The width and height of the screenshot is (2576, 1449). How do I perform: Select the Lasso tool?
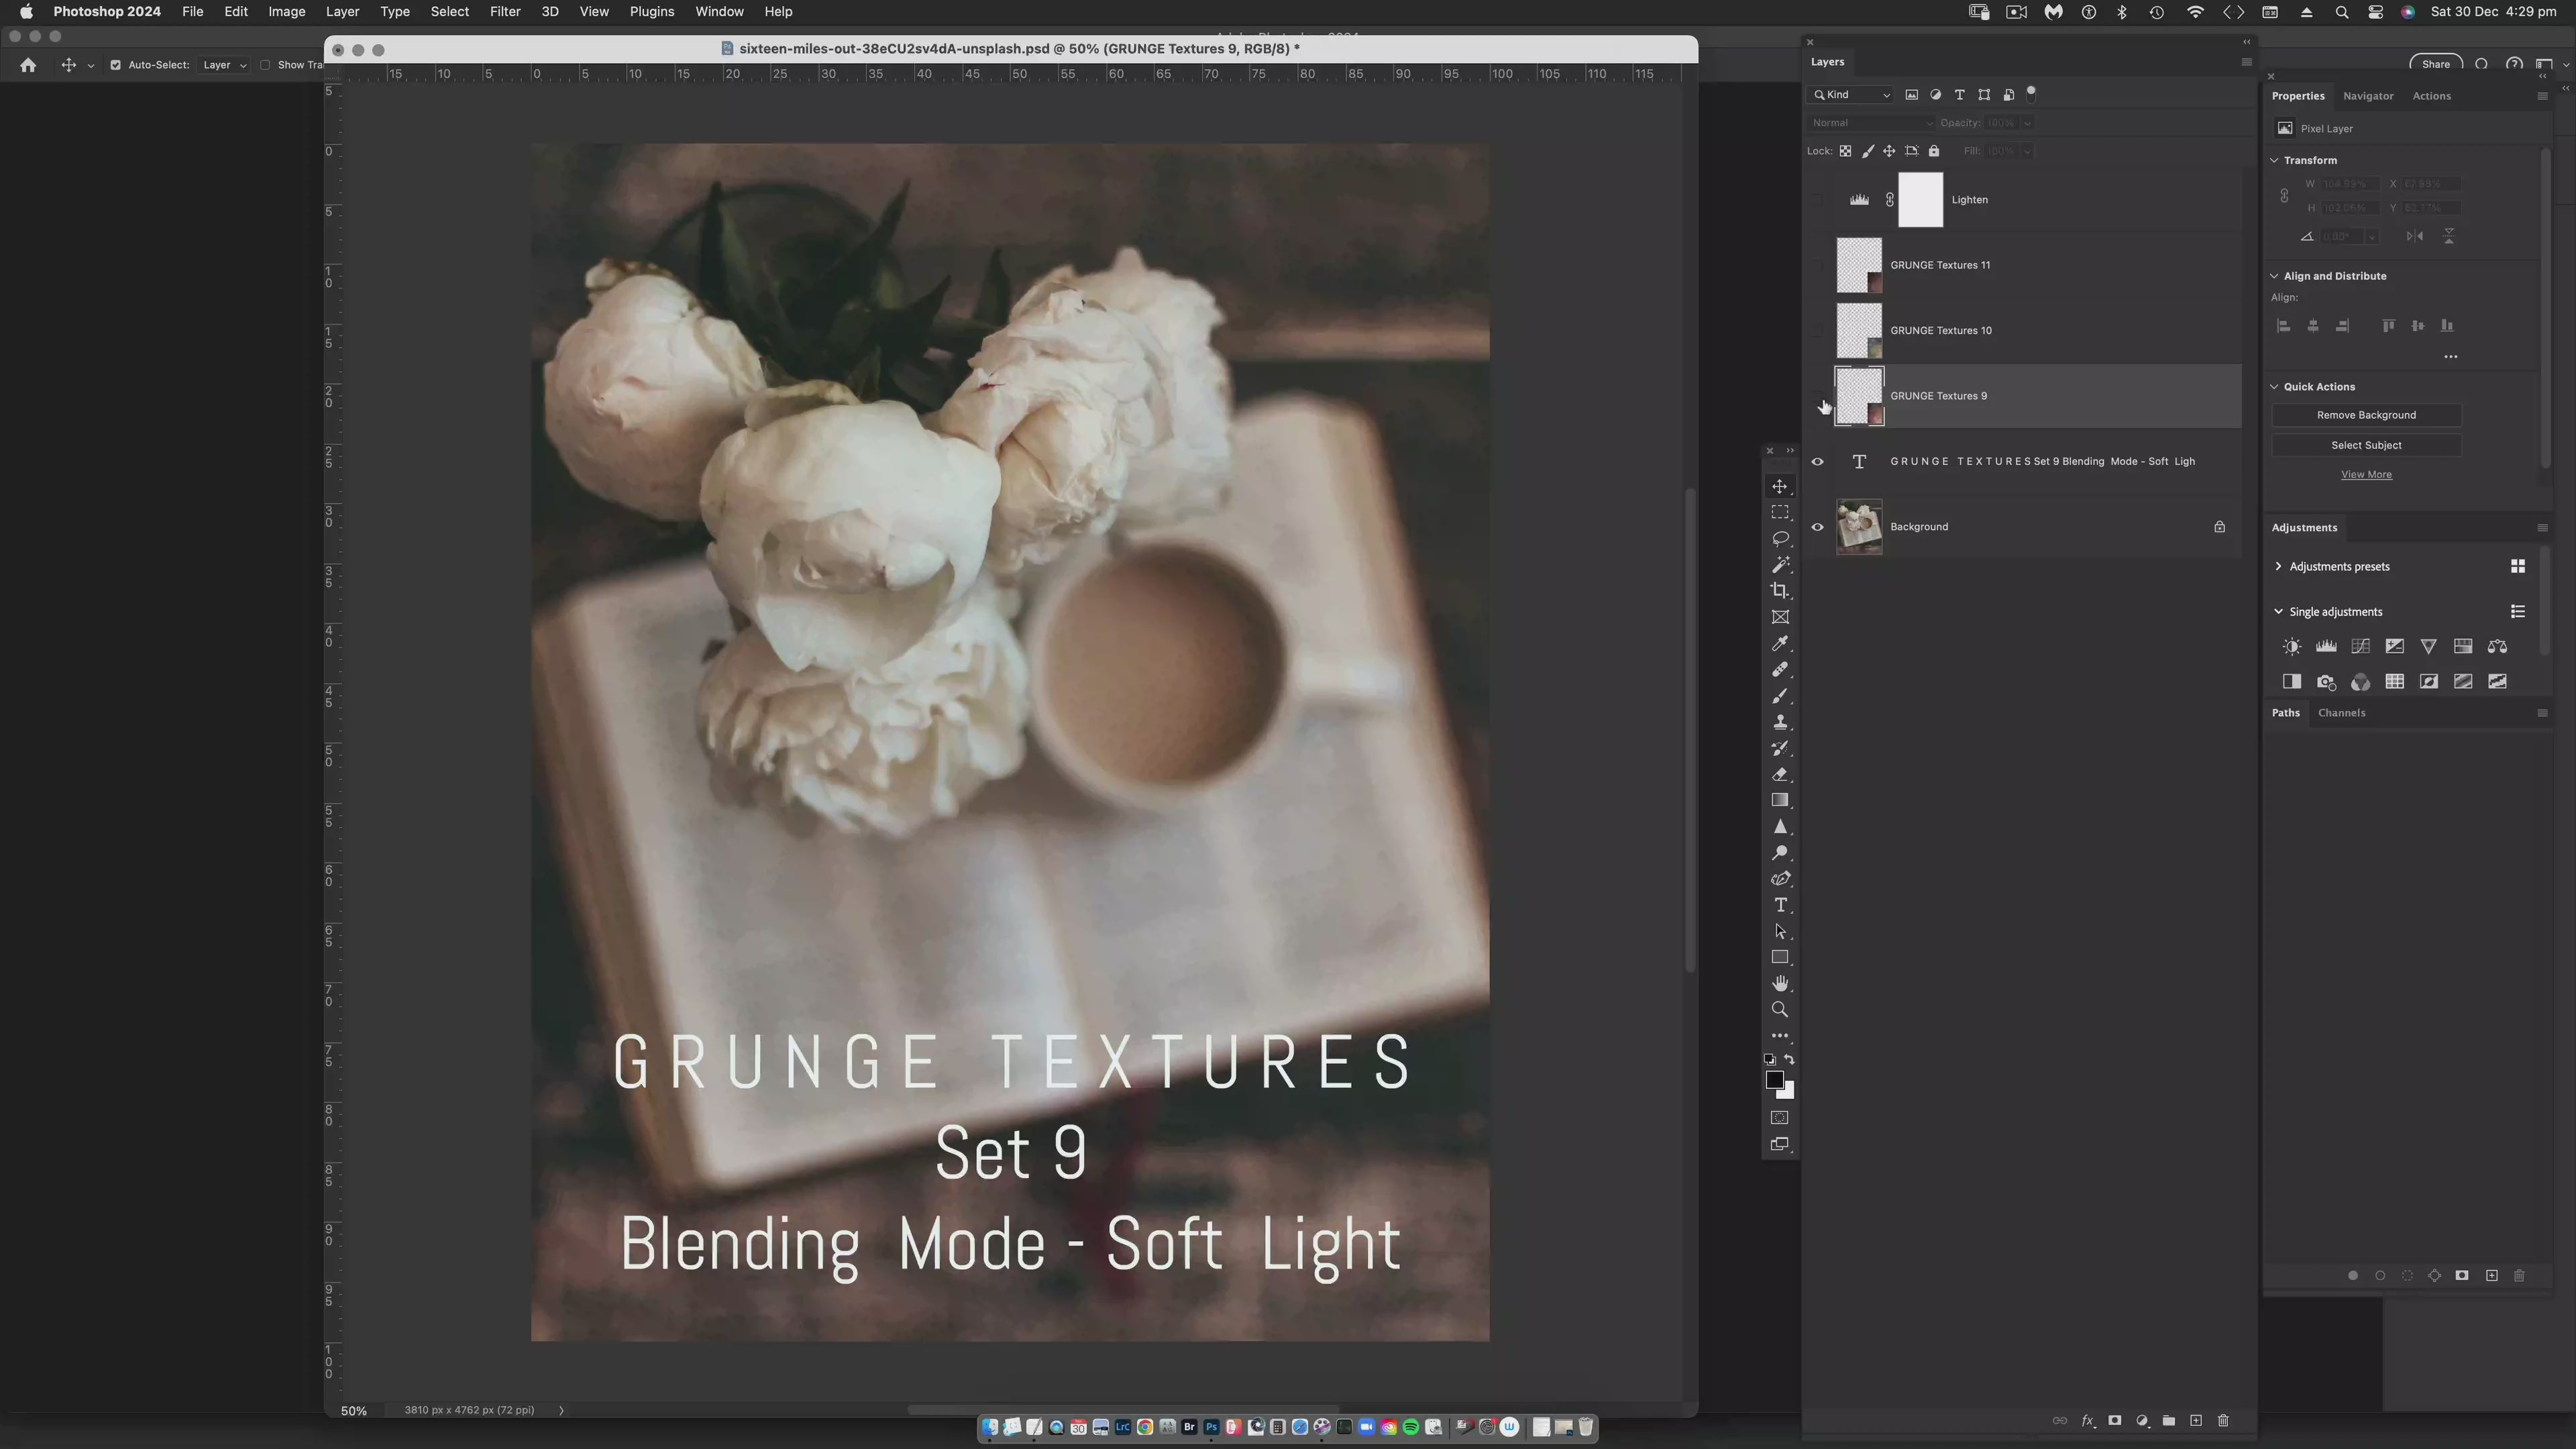[x=1780, y=538]
